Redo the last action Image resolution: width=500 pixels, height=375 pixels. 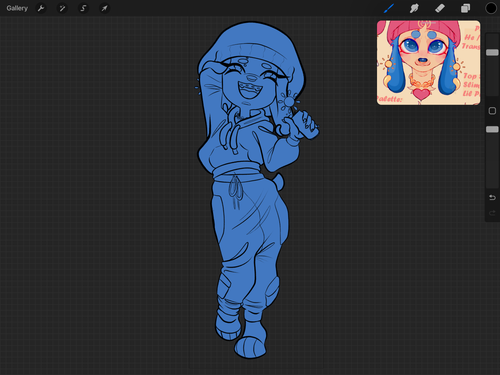coord(492,213)
